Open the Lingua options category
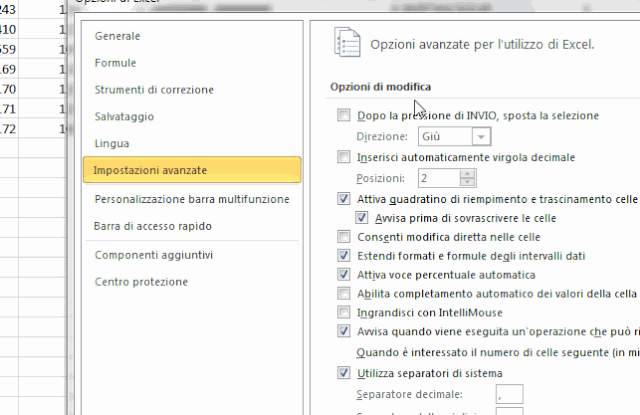The height and width of the screenshot is (415, 640). 112,144
